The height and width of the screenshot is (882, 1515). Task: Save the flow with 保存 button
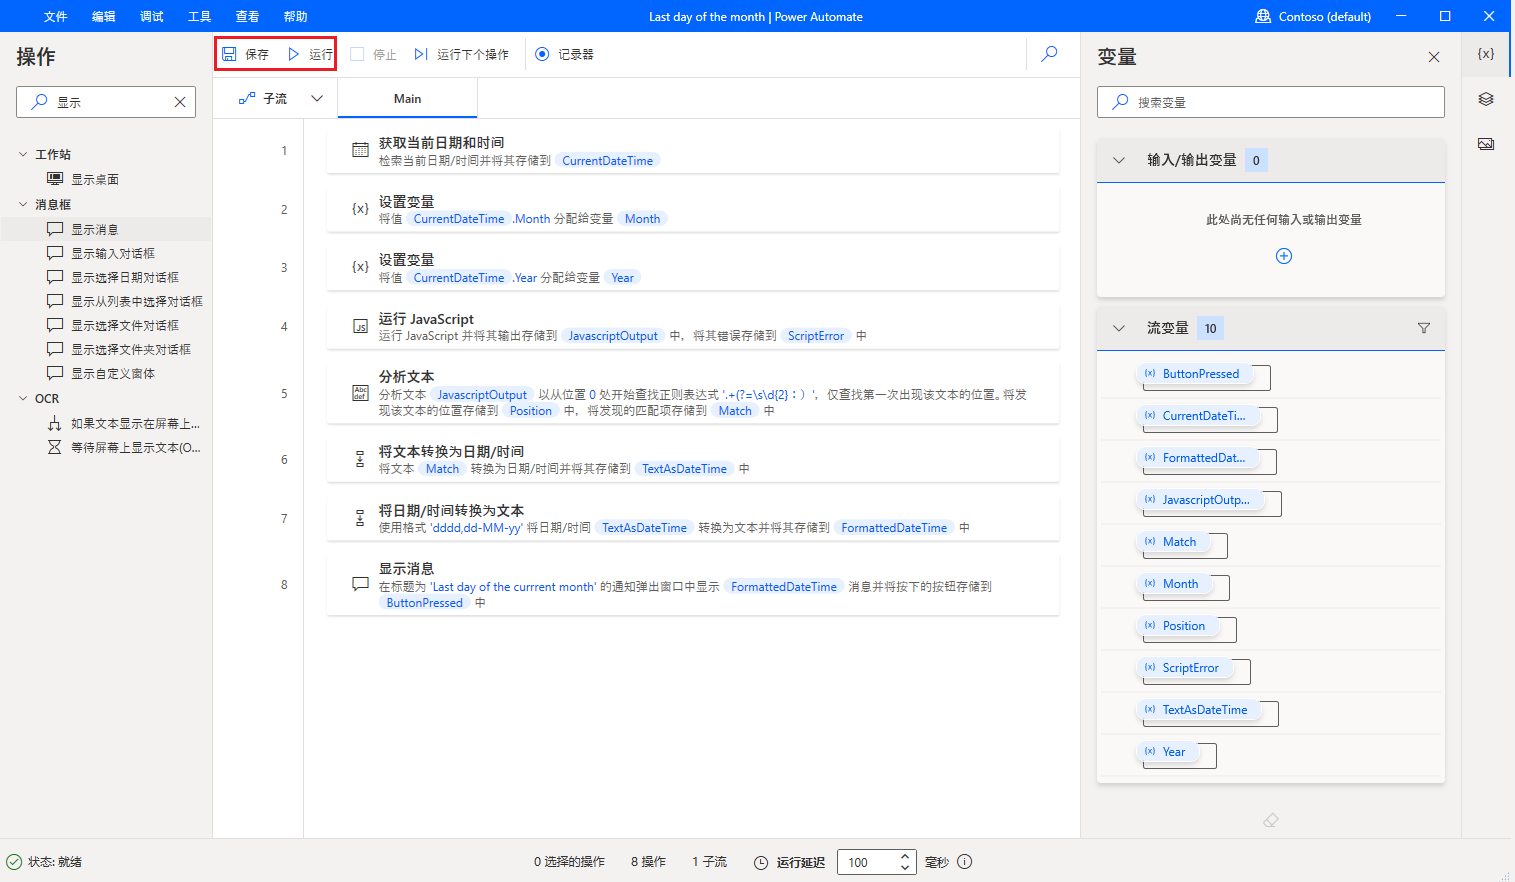(x=245, y=54)
